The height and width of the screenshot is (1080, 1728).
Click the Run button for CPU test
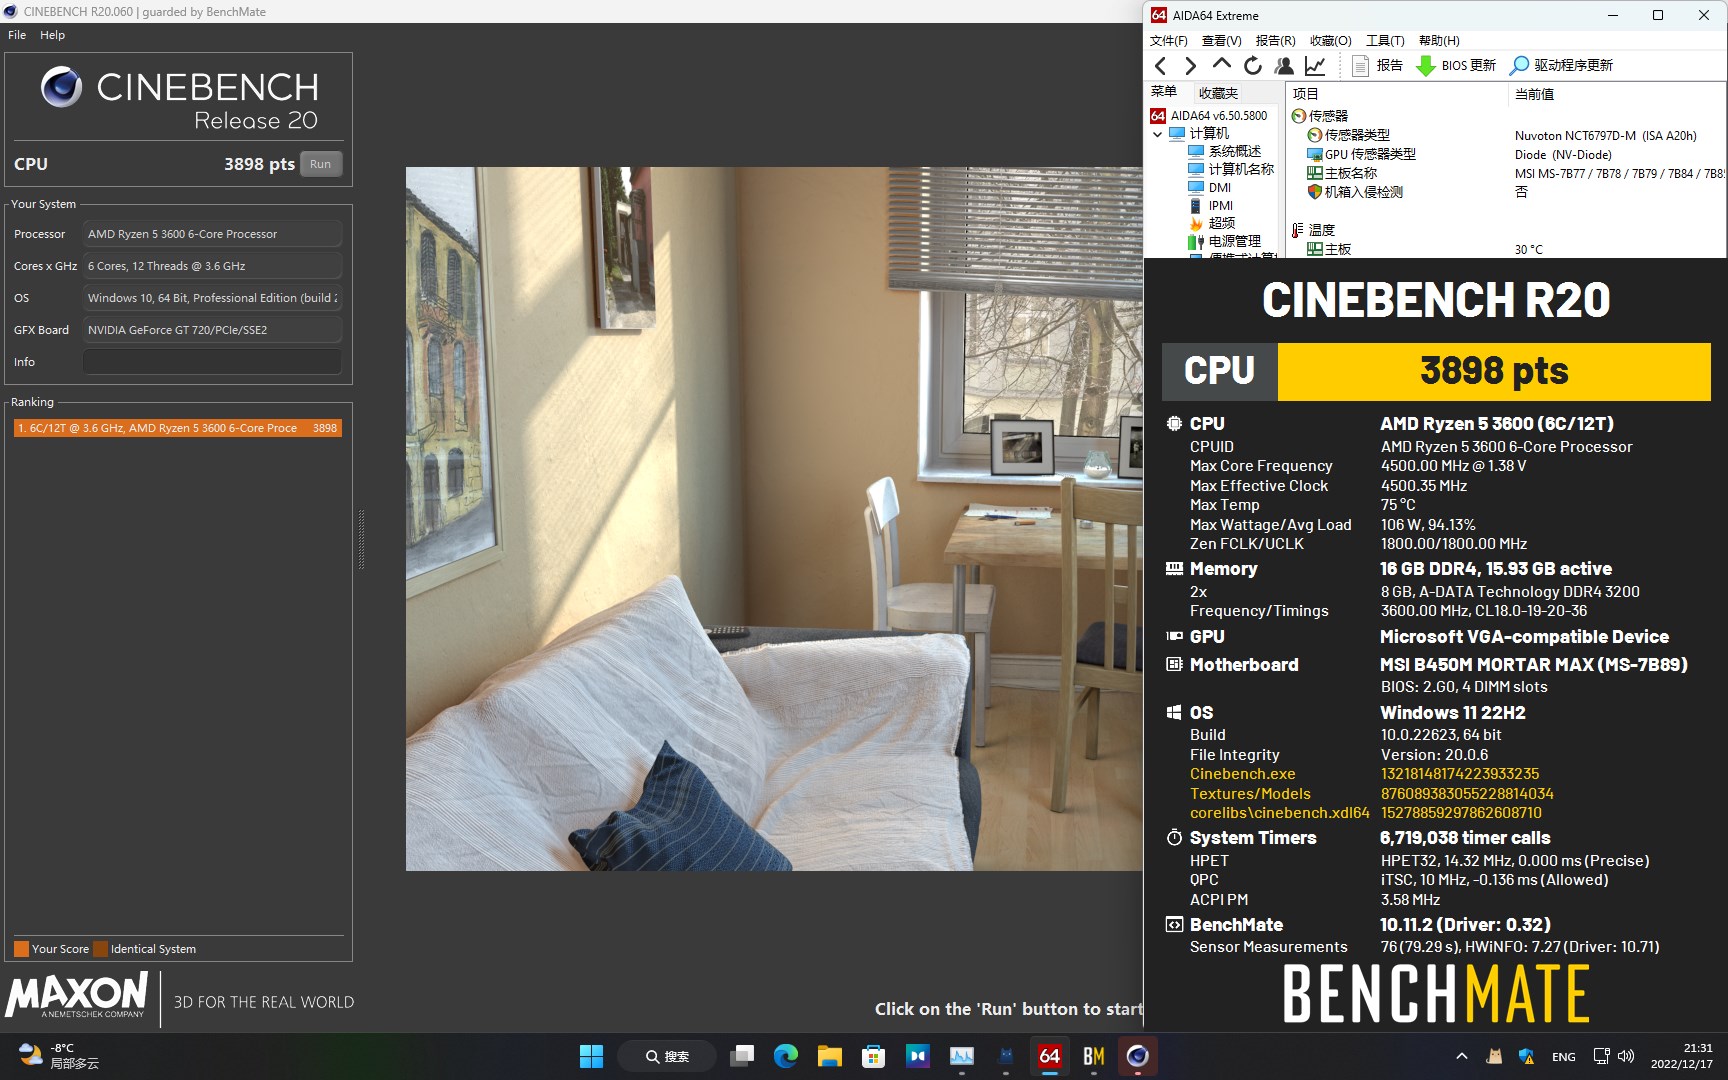(320, 164)
